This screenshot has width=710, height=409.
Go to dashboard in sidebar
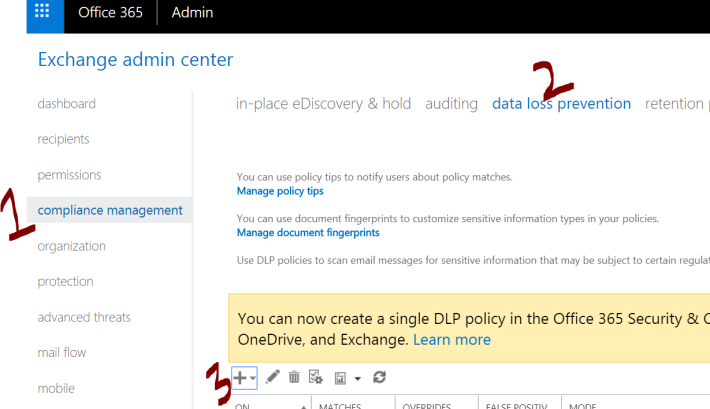click(x=67, y=104)
